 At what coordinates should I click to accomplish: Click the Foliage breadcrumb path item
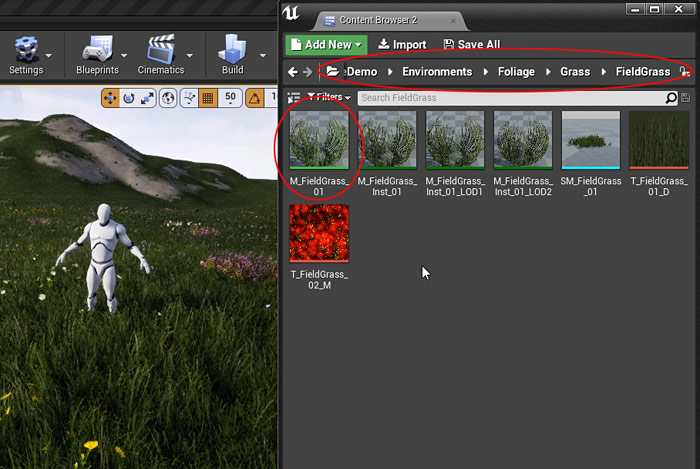516,72
